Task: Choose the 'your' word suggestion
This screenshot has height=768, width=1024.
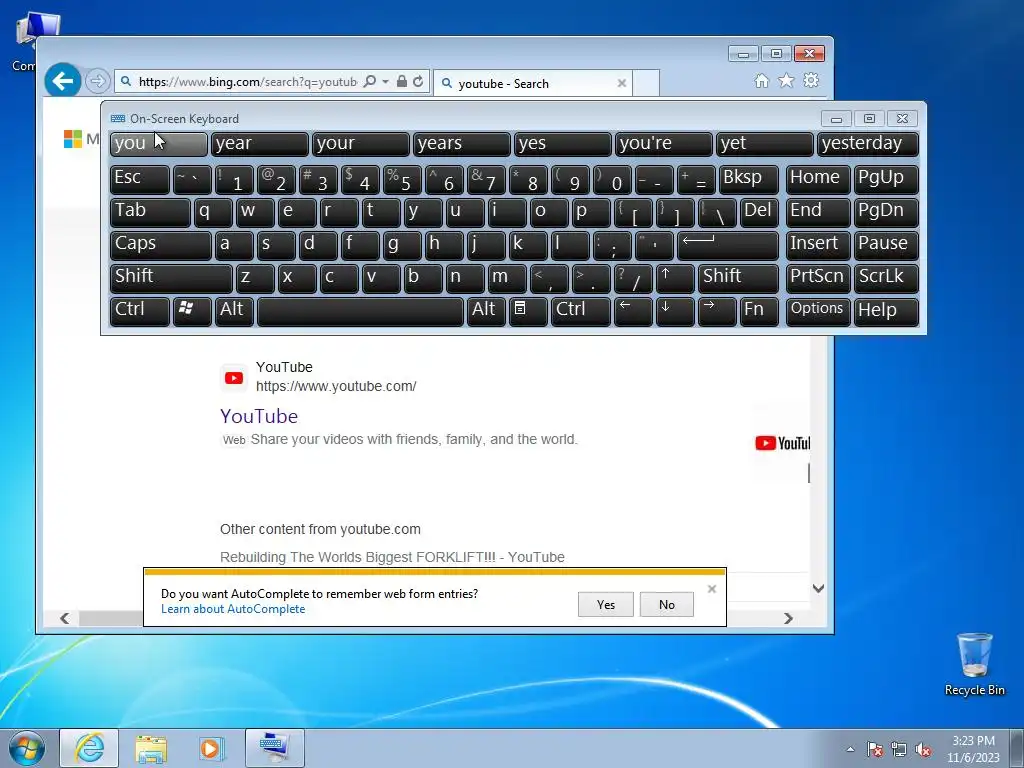Action: coord(360,144)
